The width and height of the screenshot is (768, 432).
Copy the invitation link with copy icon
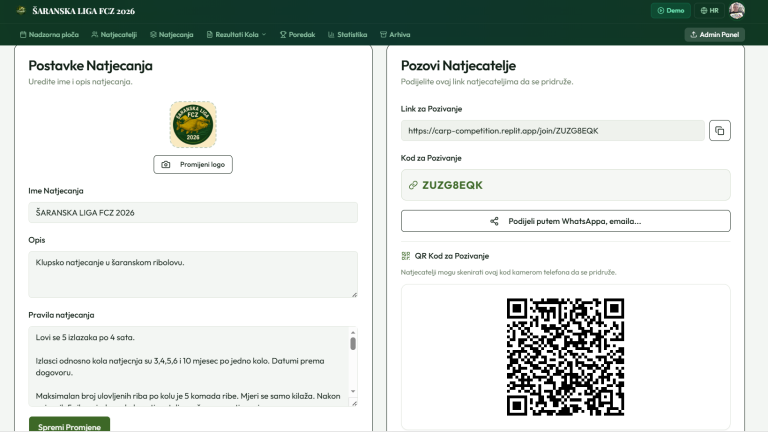coord(720,131)
